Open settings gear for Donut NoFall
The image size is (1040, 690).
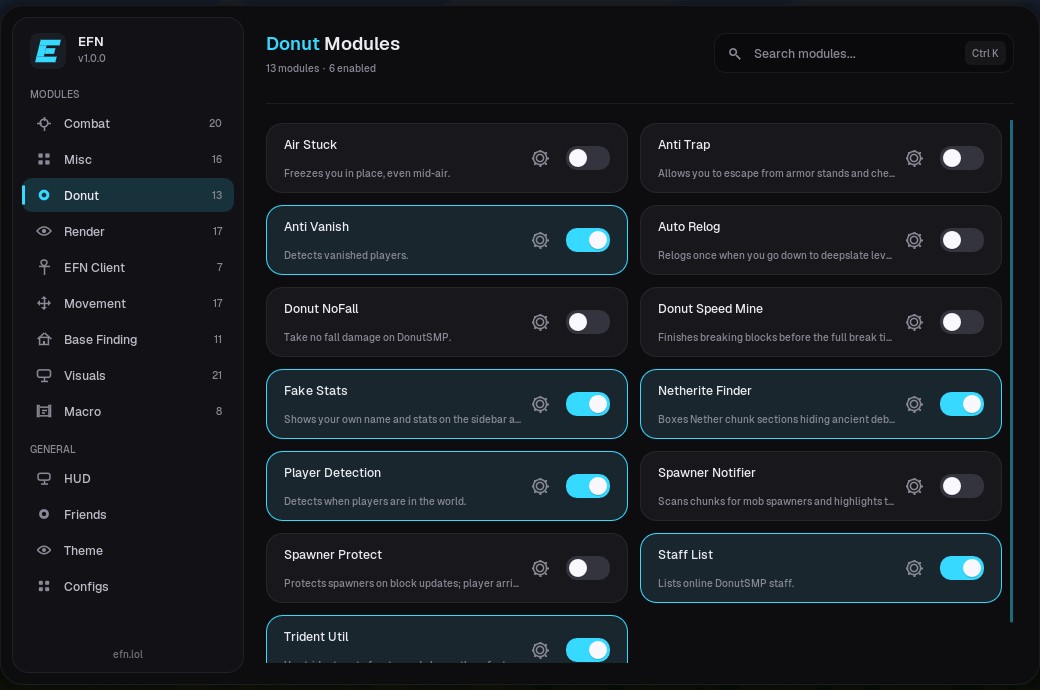tap(541, 322)
